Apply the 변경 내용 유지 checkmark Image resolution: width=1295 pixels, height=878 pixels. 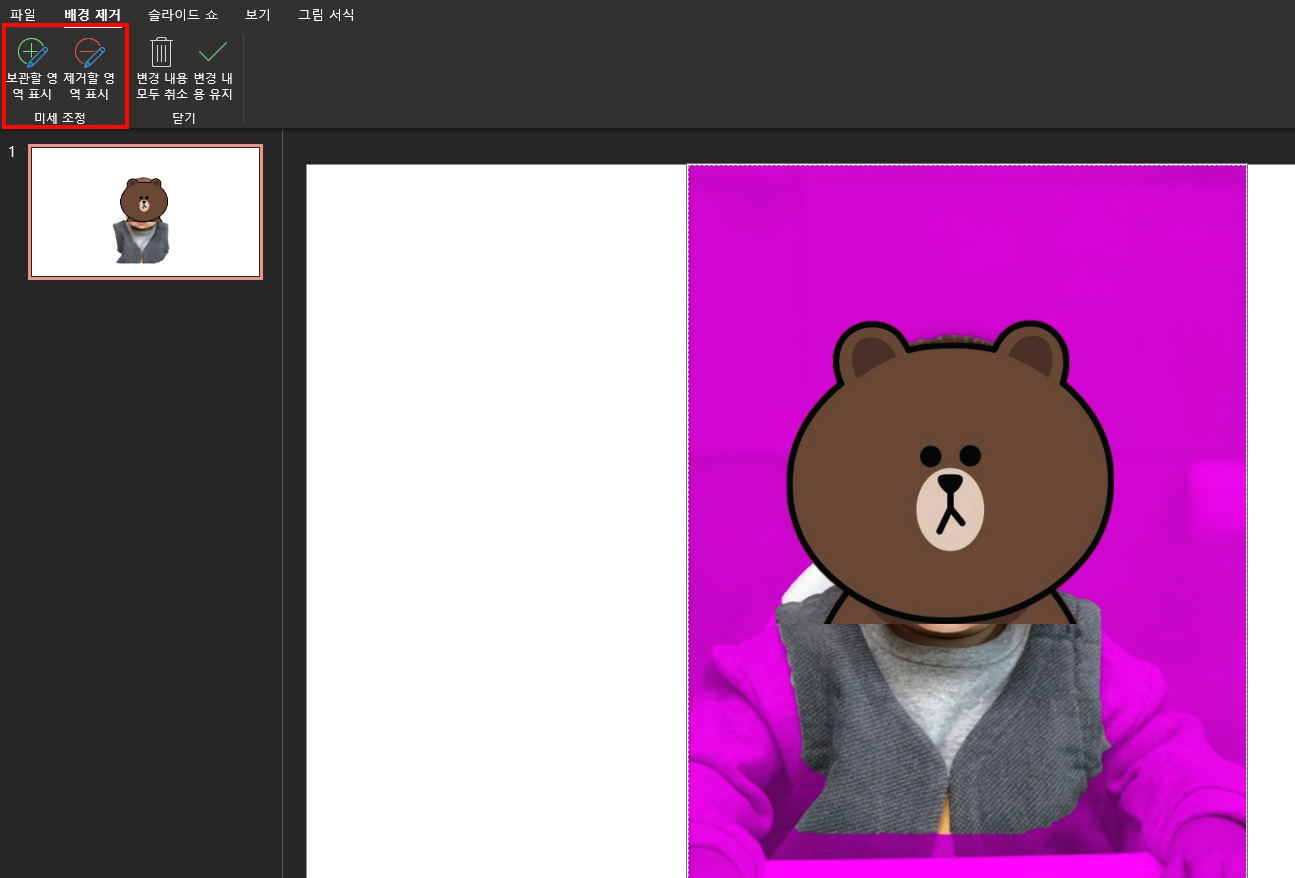pyautogui.click(x=213, y=69)
